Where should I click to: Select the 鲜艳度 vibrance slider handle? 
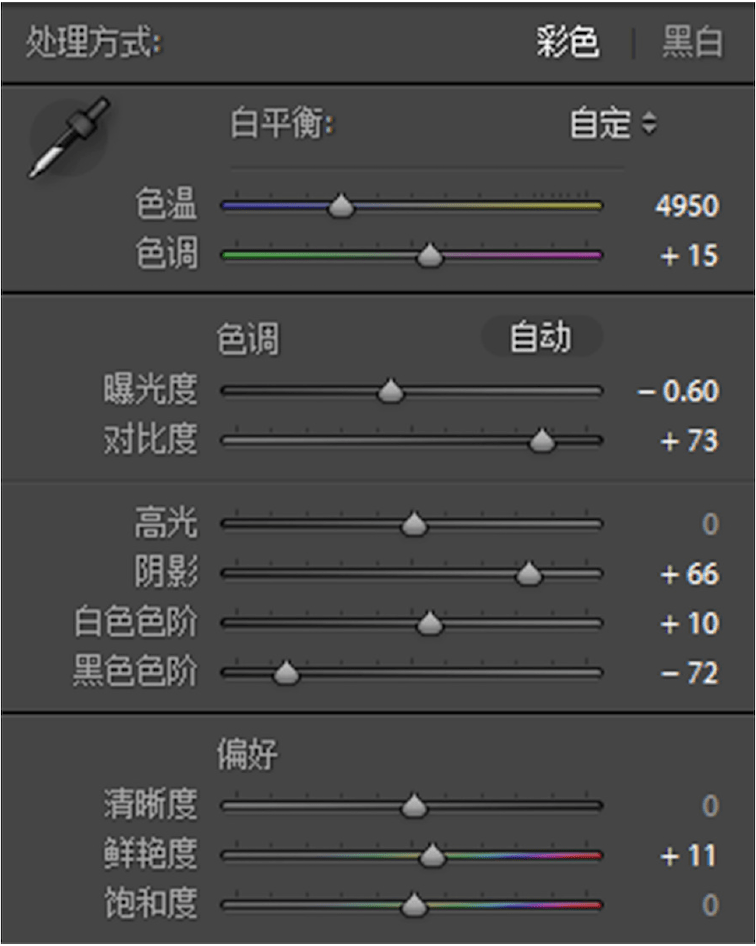(x=434, y=854)
